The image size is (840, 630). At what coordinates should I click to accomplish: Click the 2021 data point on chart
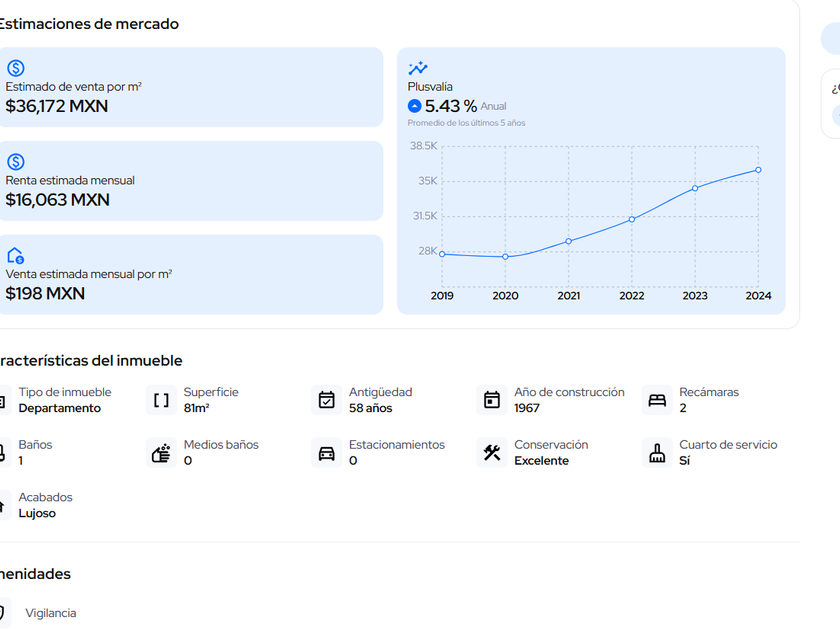[568, 241]
